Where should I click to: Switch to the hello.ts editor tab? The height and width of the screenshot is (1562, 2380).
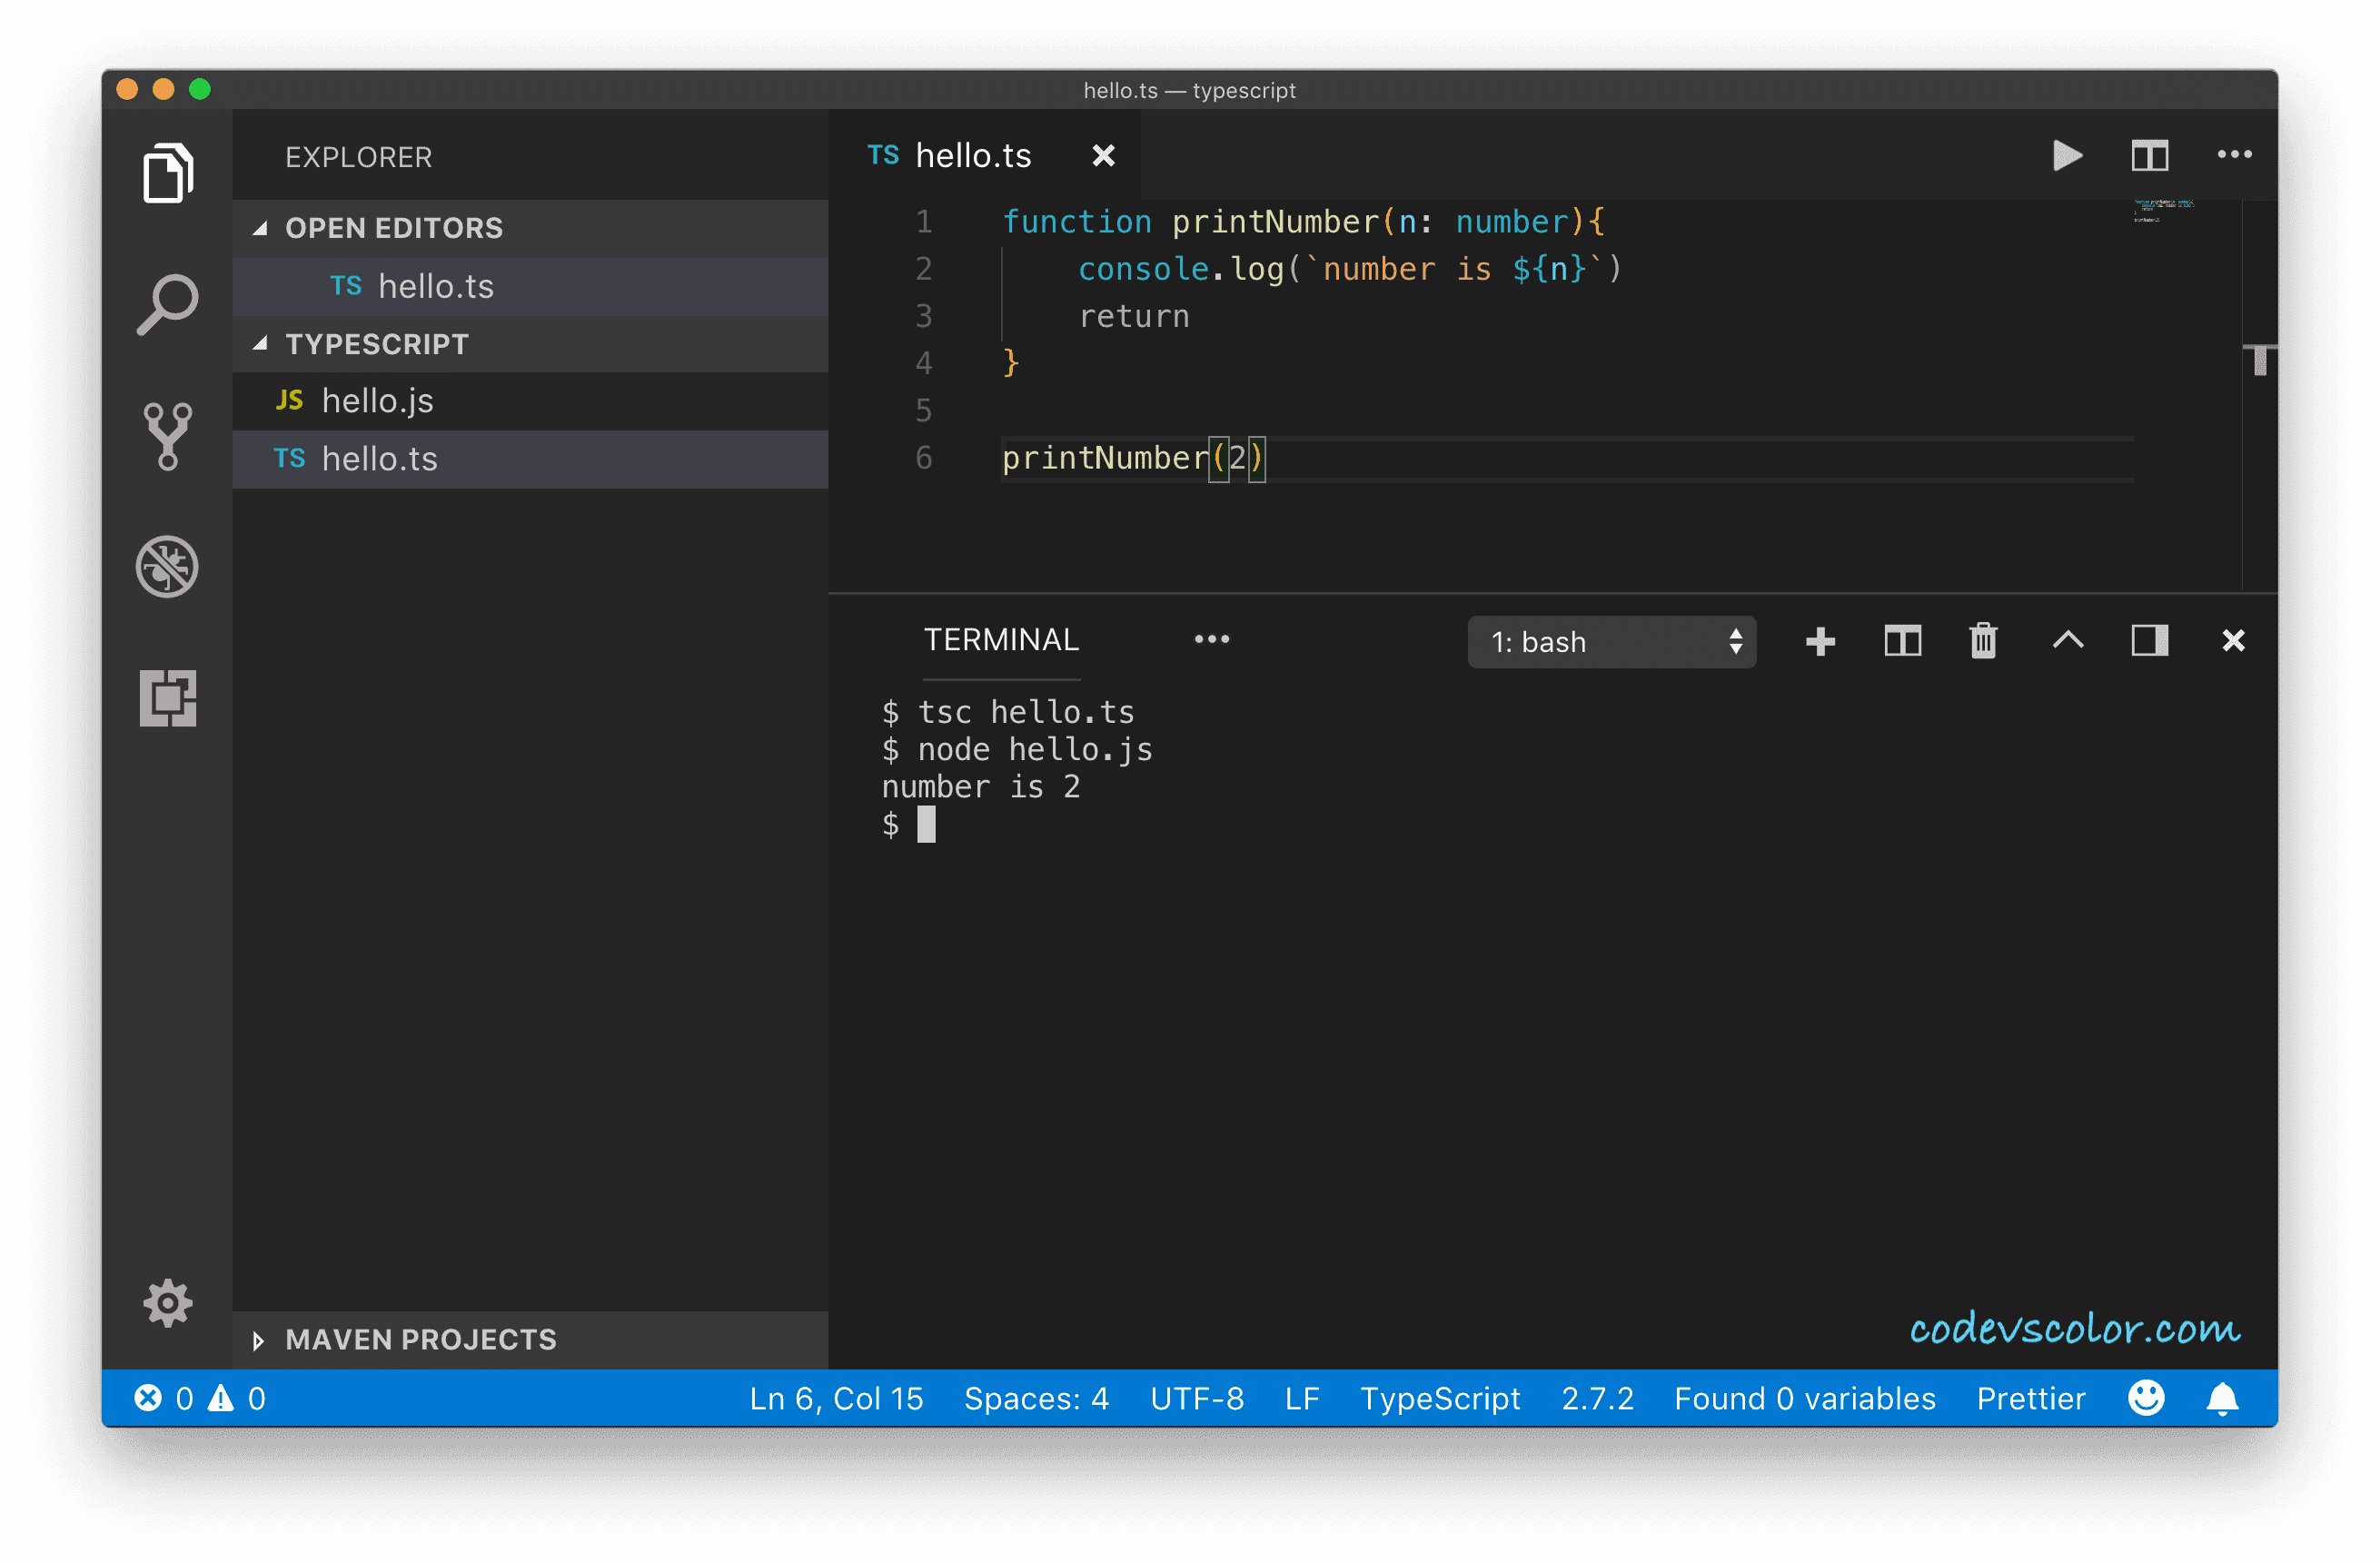973,155
